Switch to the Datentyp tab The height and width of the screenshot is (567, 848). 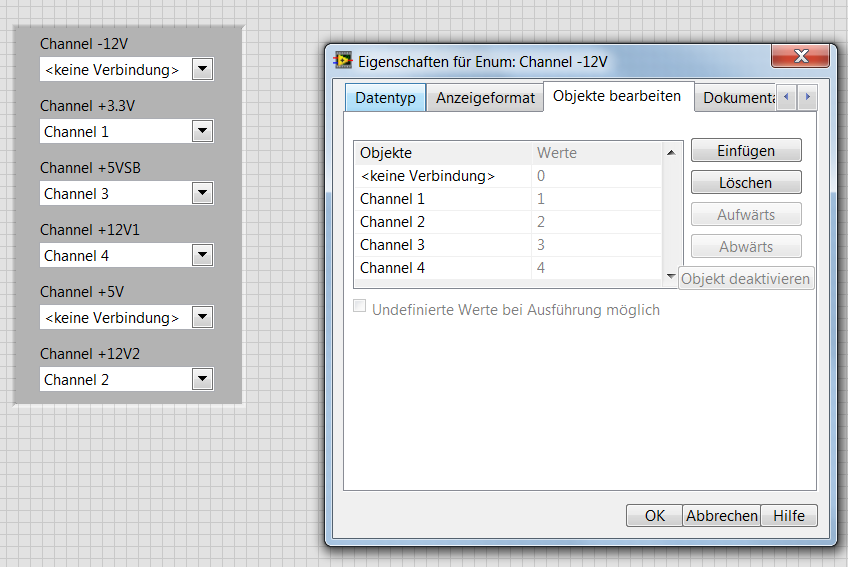[x=385, y=98]
